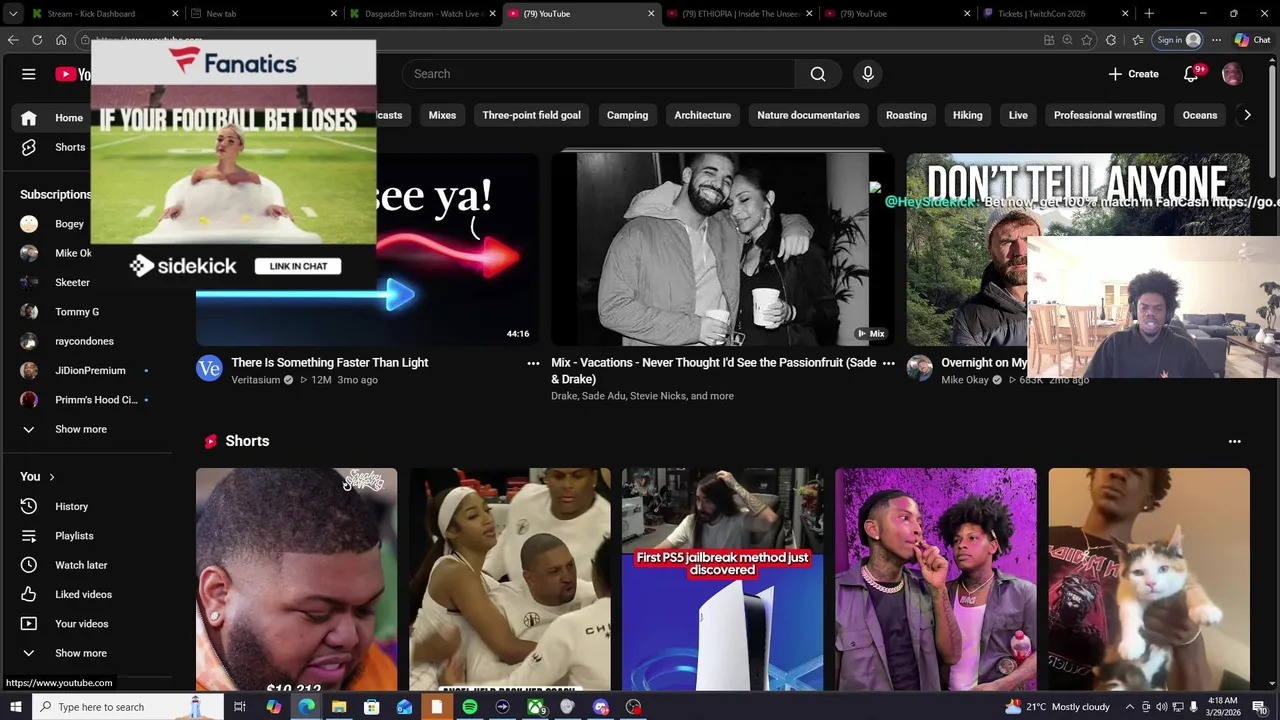Image resolution: width=1280 pixels, height=720 pixels.
Task: Select the Camping filter chip
Action: pyautogui.click(x=627, y=115)
